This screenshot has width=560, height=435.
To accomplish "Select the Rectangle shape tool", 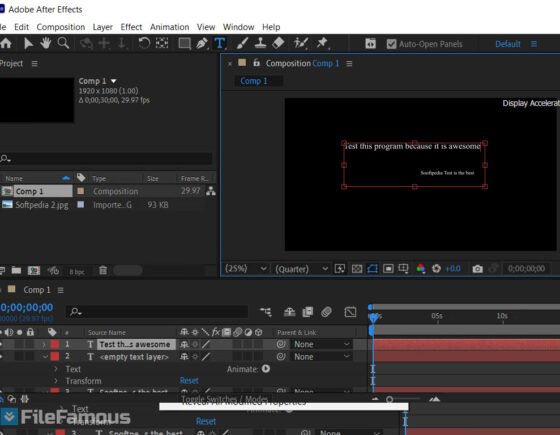I will pos(184,44).
